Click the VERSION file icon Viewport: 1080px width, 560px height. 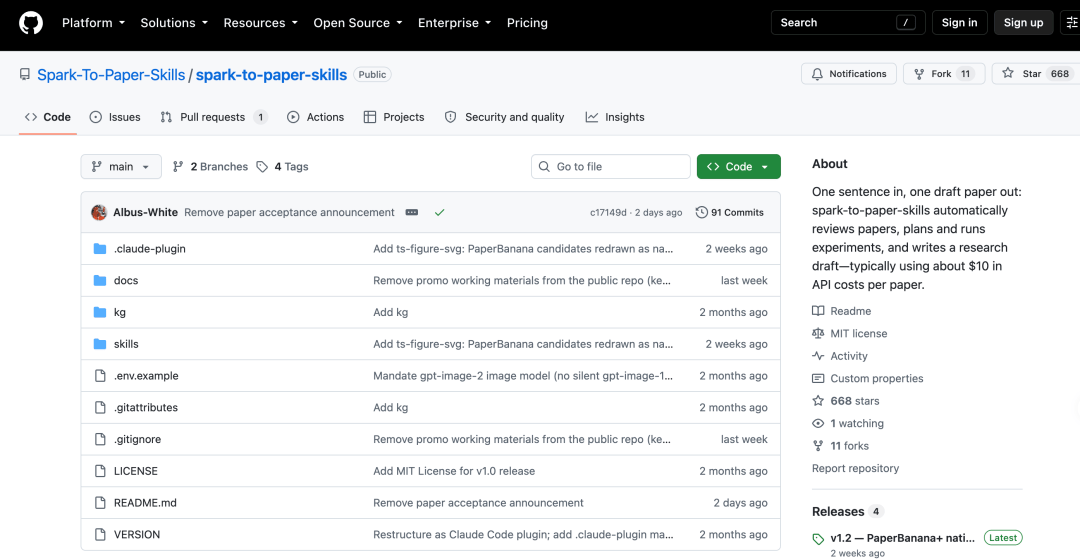coord(100,535)
